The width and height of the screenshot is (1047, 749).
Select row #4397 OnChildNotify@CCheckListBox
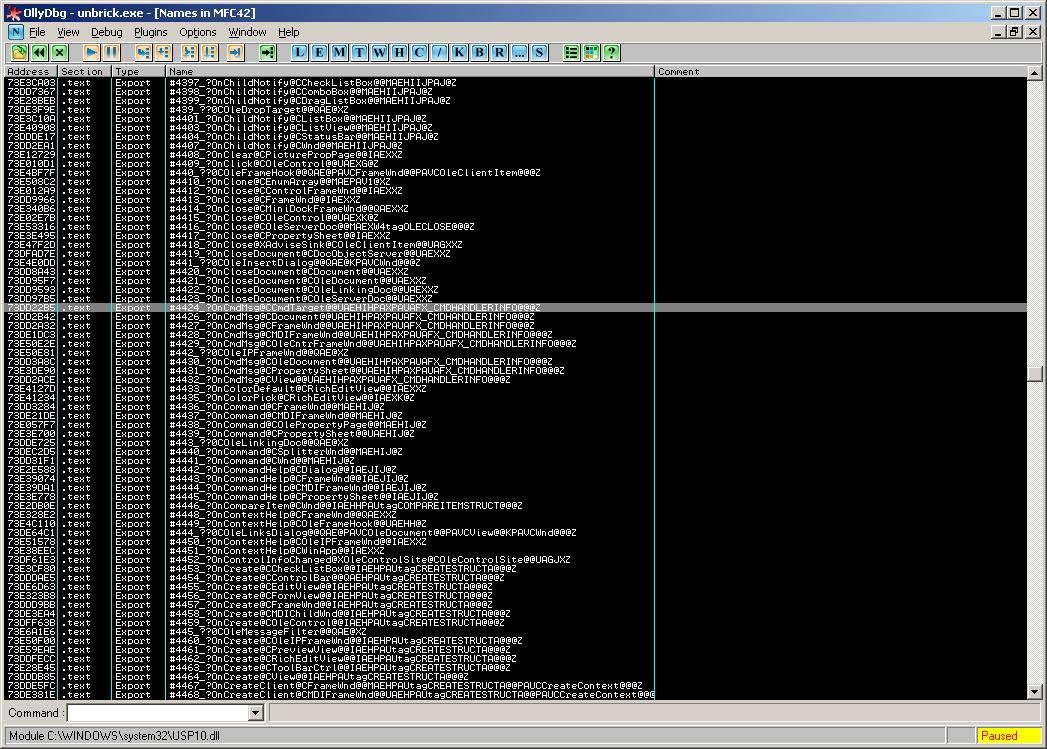click(x=515, y=83)
